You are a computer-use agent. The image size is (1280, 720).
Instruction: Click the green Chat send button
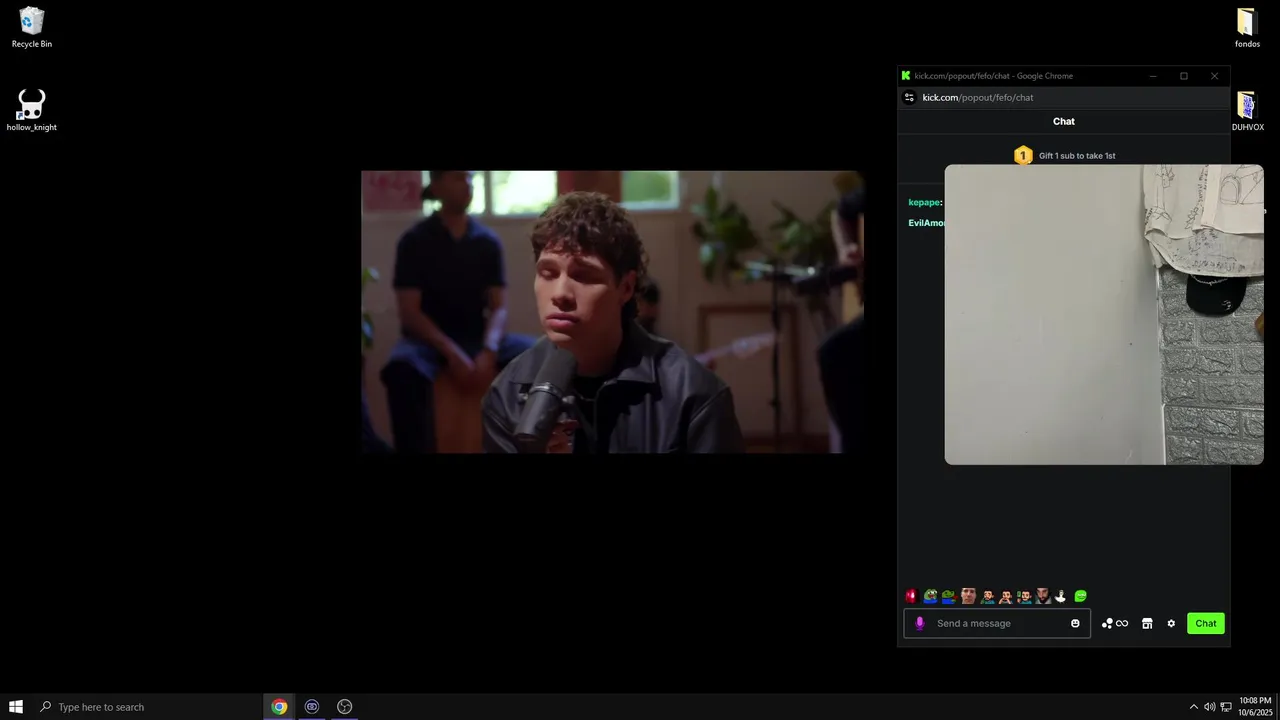1206,623
